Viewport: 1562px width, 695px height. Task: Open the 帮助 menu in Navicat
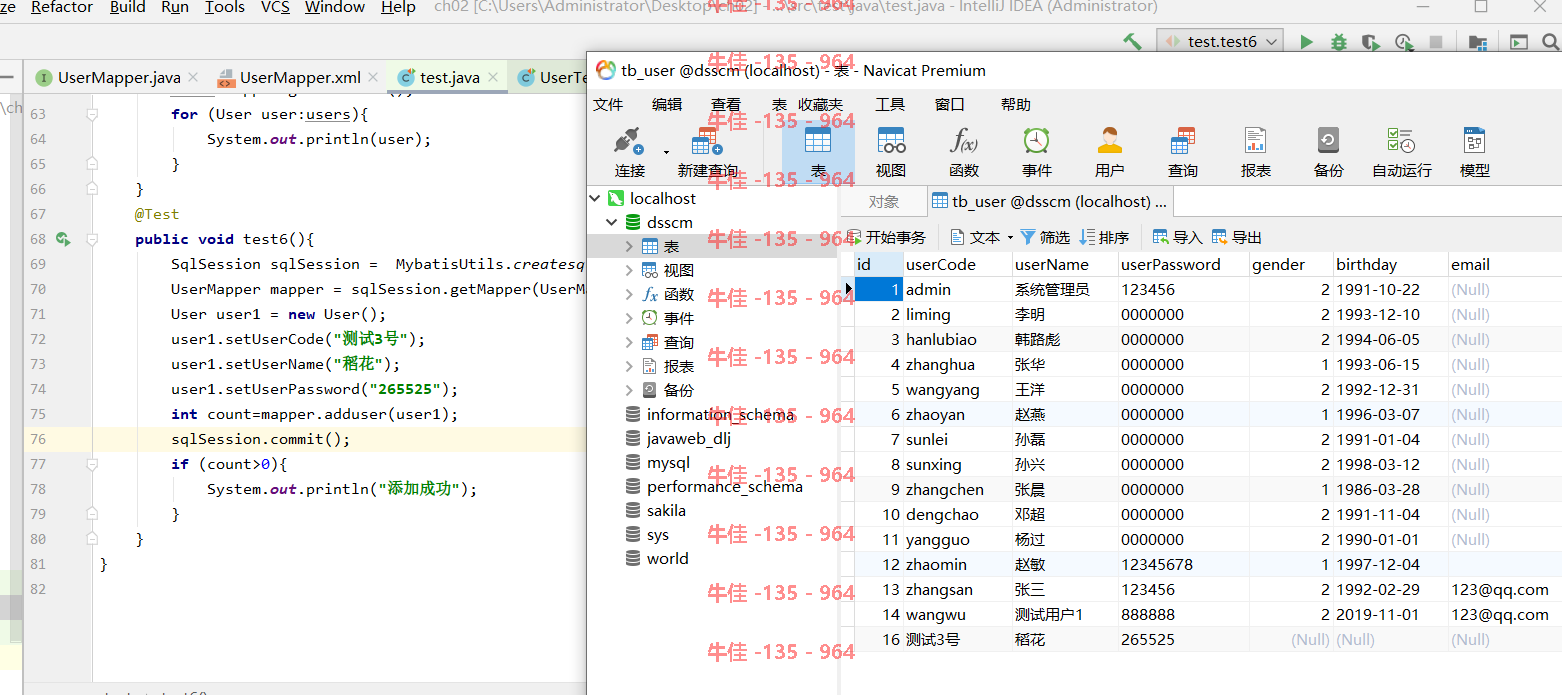click(1015, 104)
